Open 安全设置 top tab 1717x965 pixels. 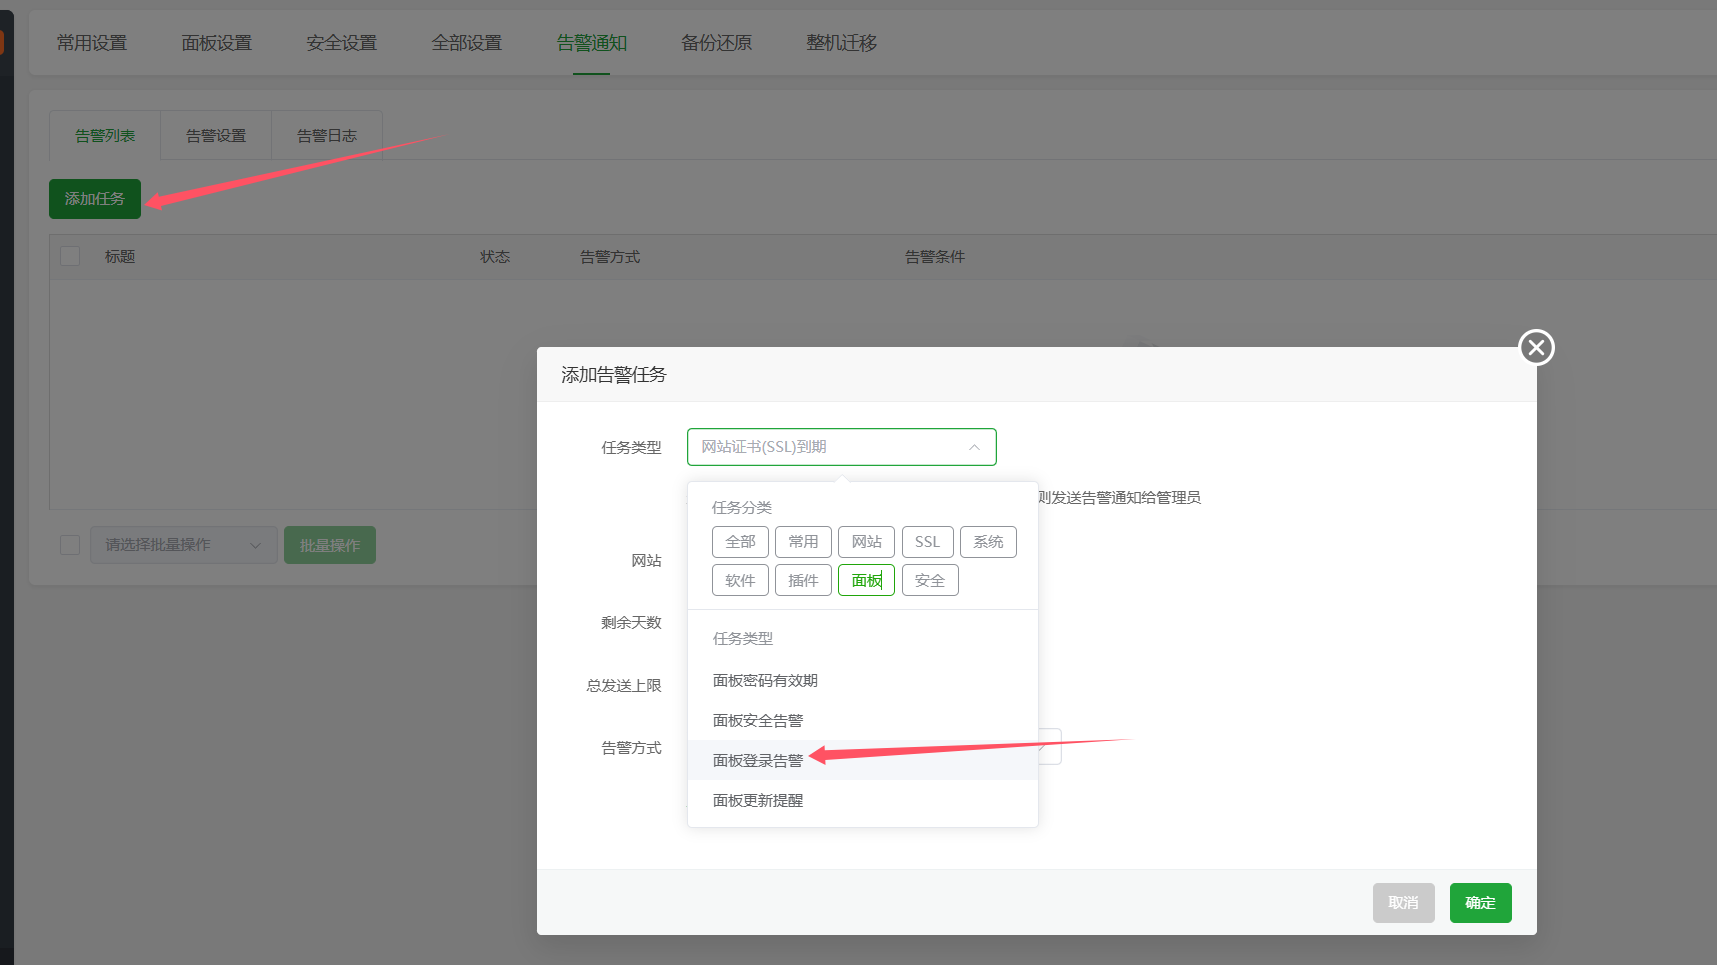tap(342, 43)
